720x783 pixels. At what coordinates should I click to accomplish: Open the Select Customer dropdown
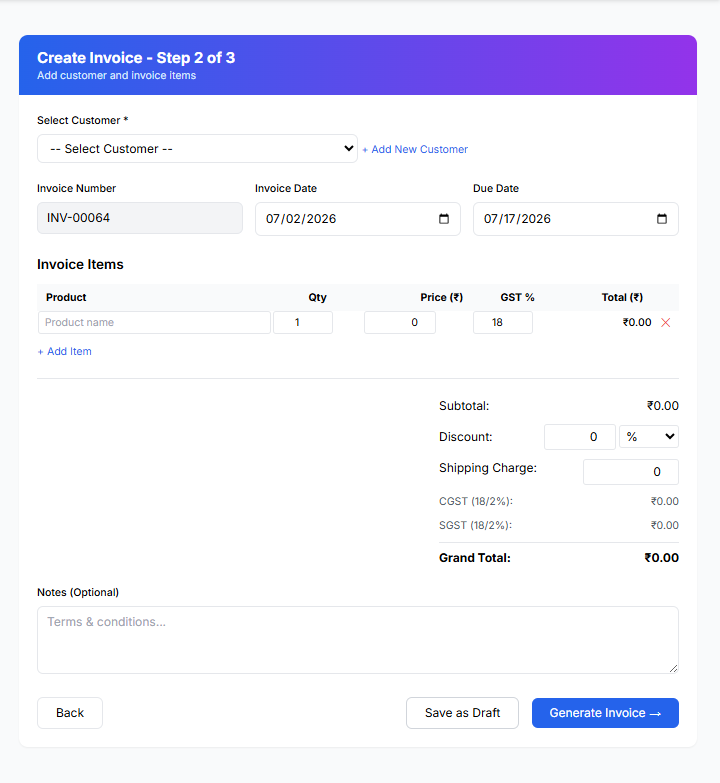197,148
